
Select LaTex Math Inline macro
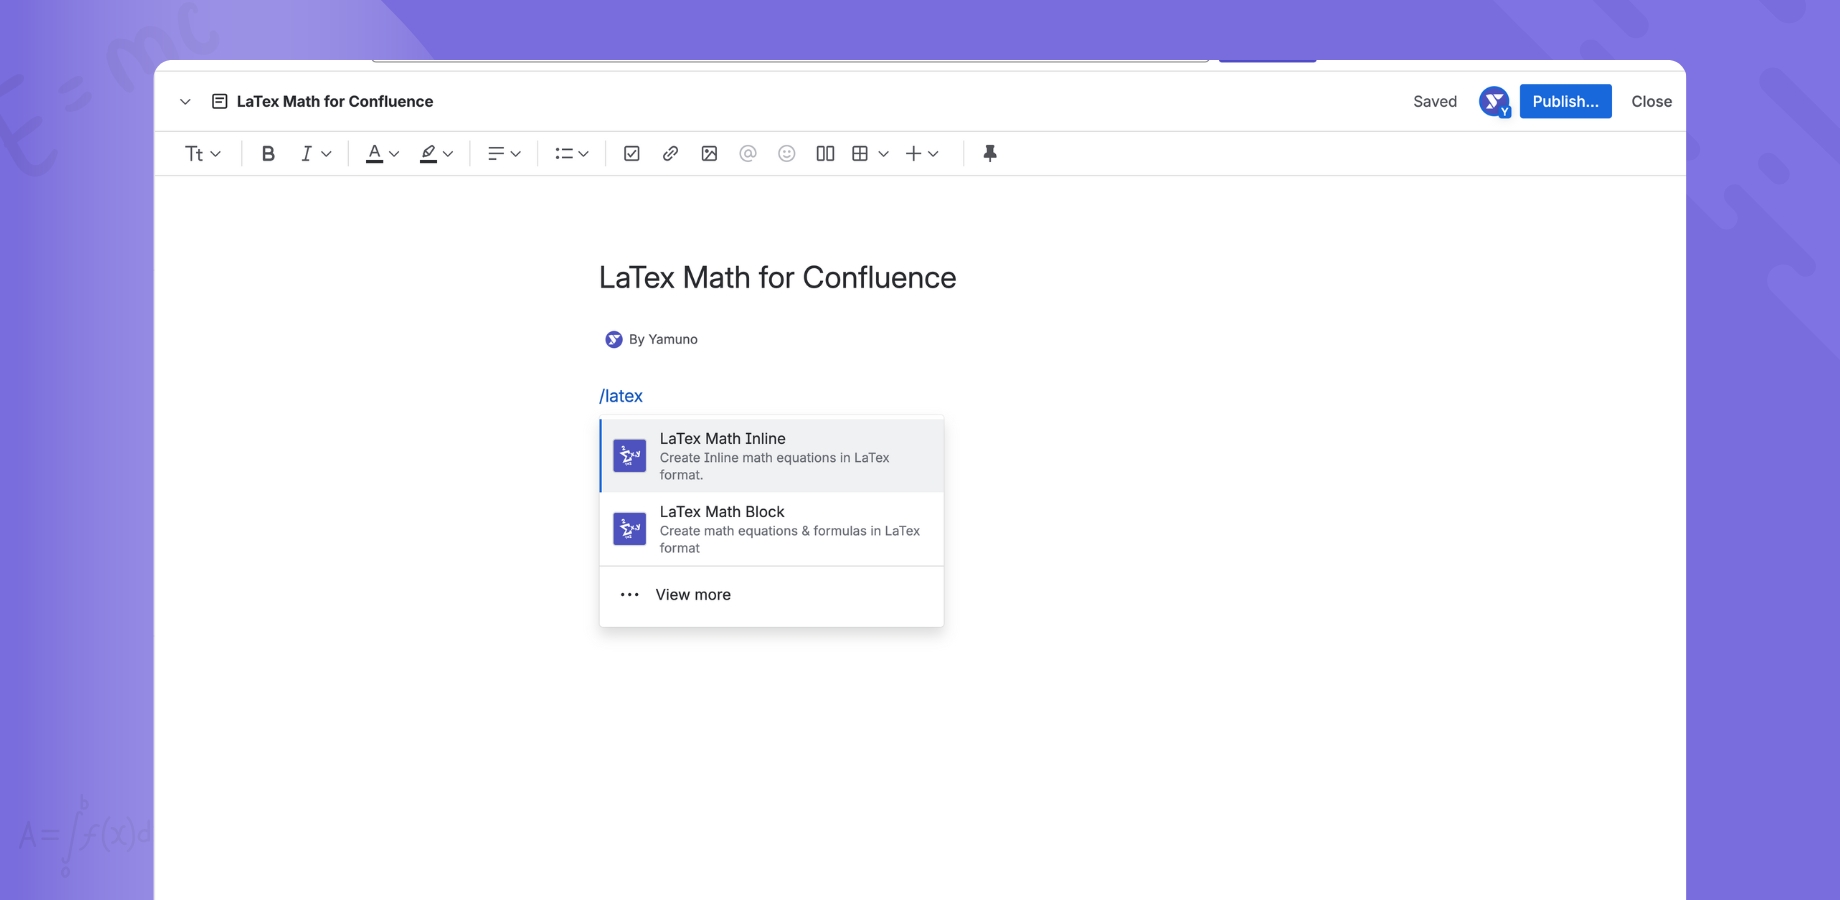tap(771, 456)
